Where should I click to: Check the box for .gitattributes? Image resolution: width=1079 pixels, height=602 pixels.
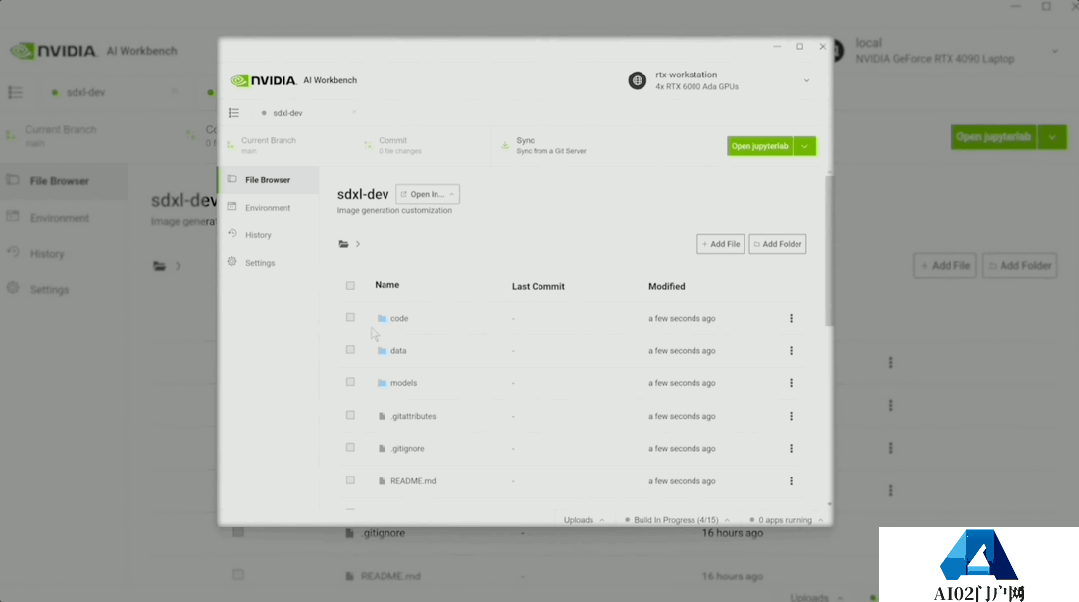pos(350,416)
